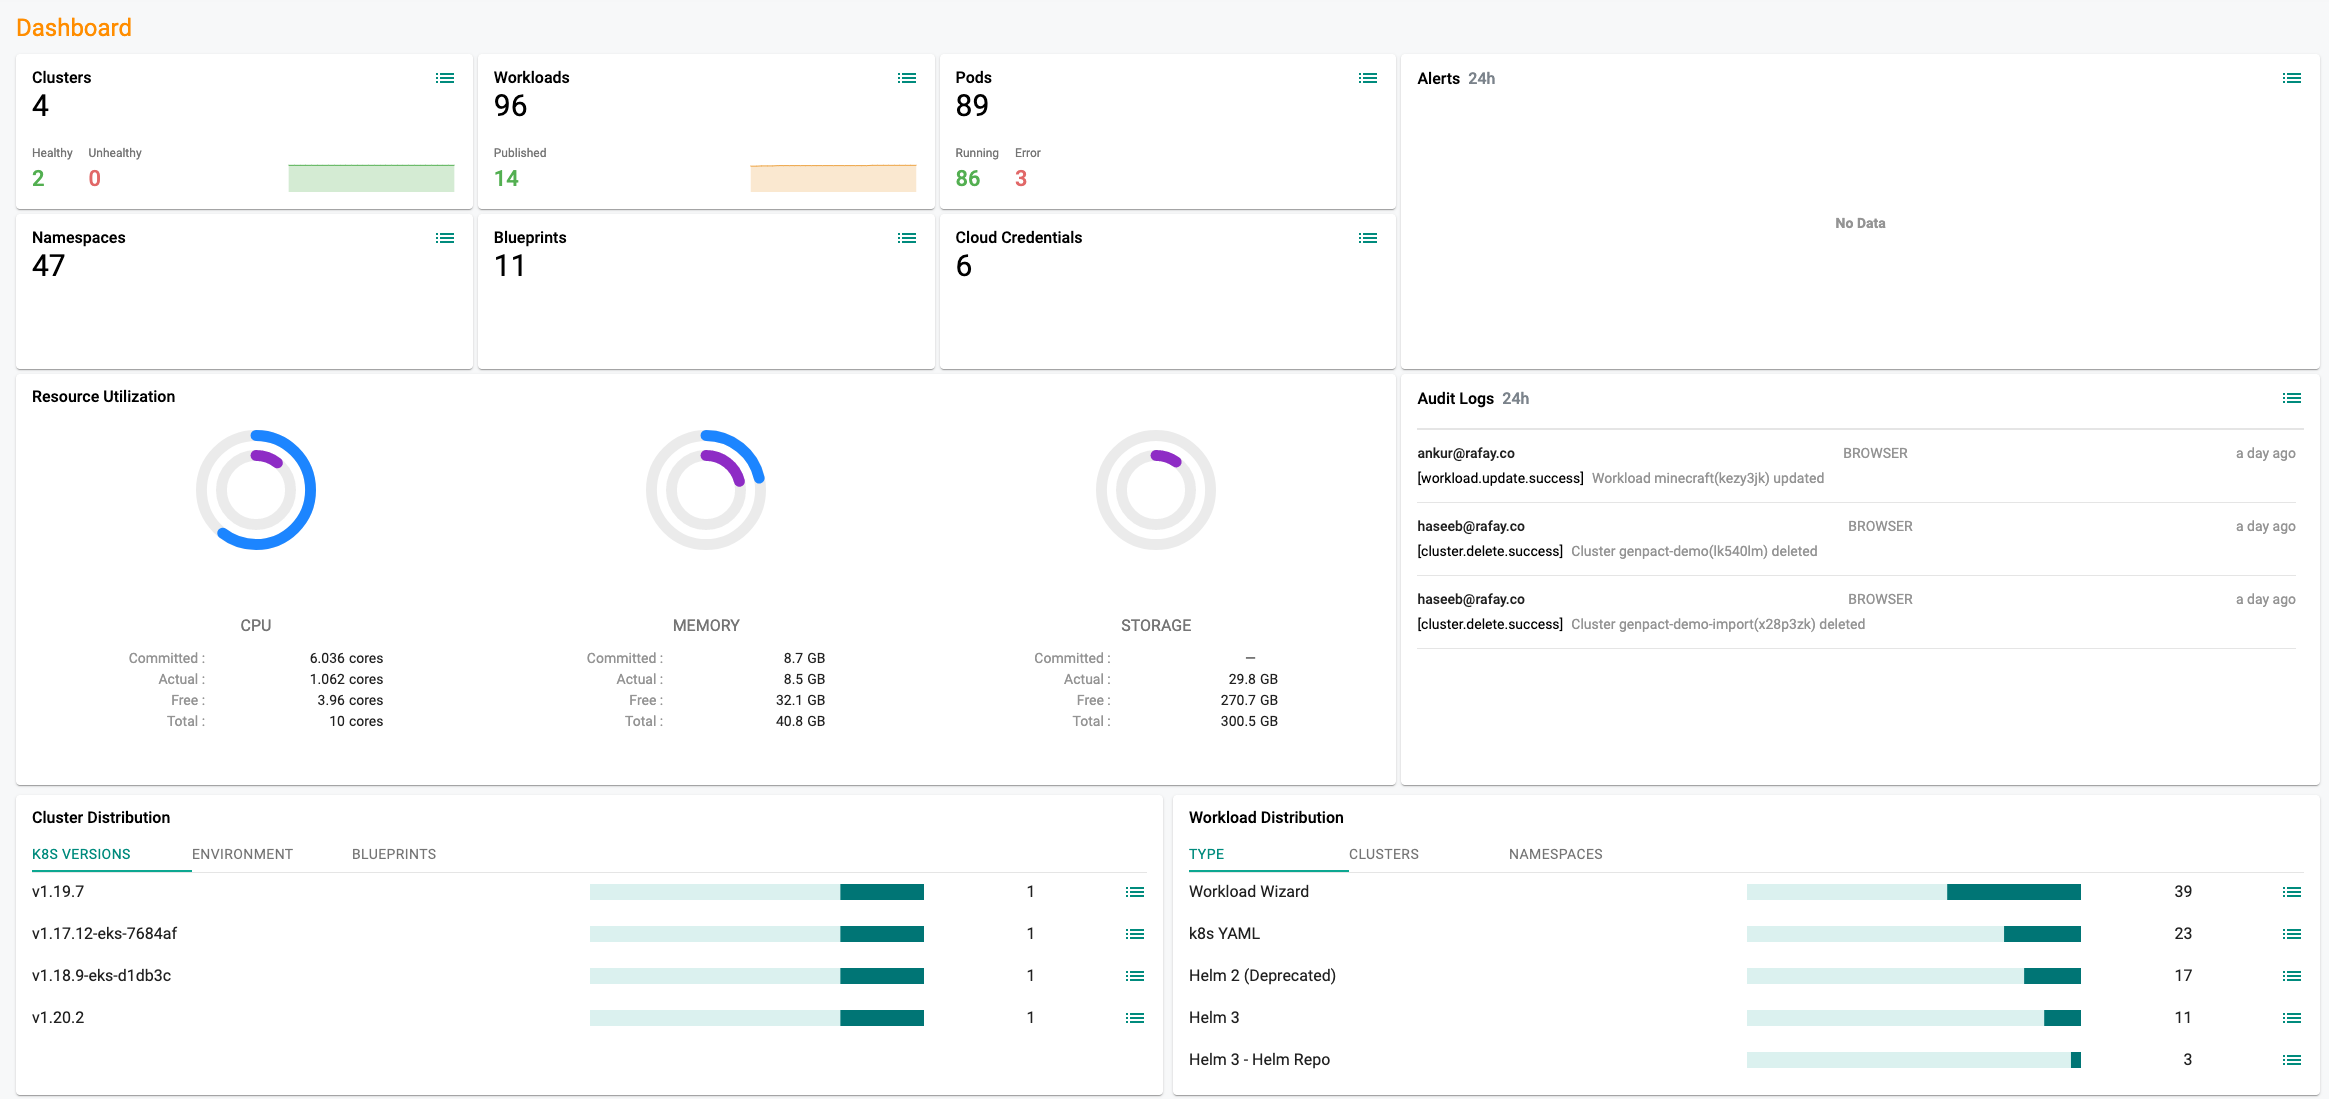Click the Workloads total 96
2329x1099 pixels.
click(510, 106)
